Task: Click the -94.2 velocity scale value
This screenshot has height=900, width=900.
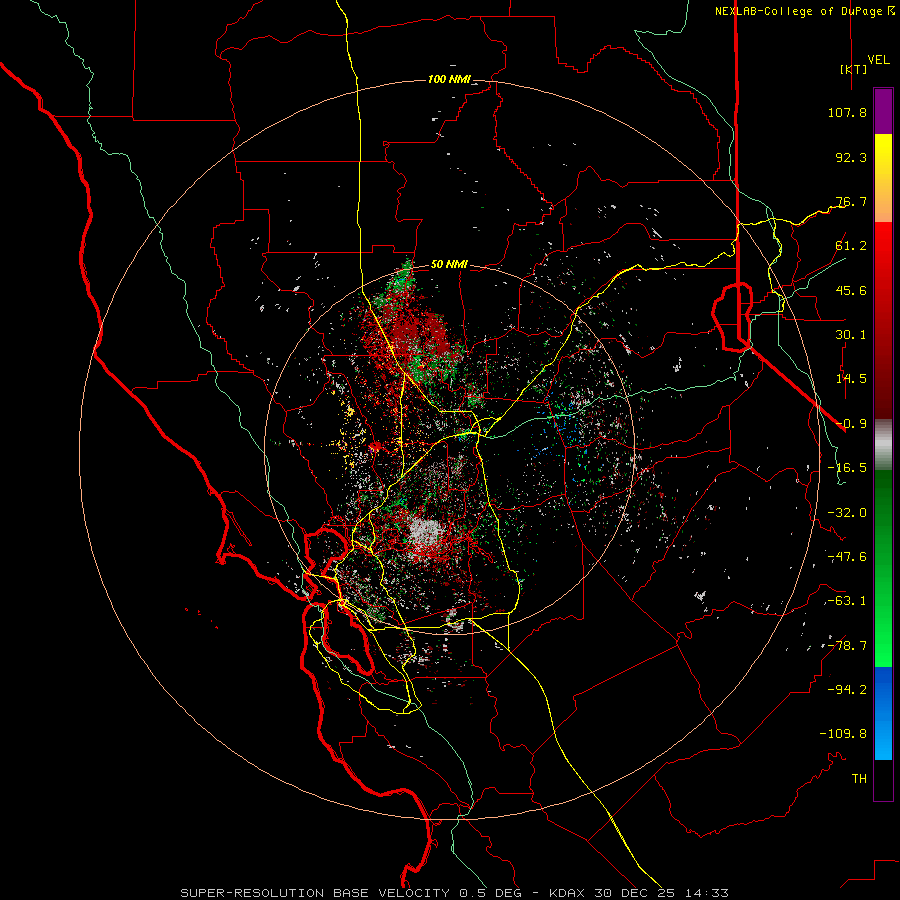Action: (847, 690)
